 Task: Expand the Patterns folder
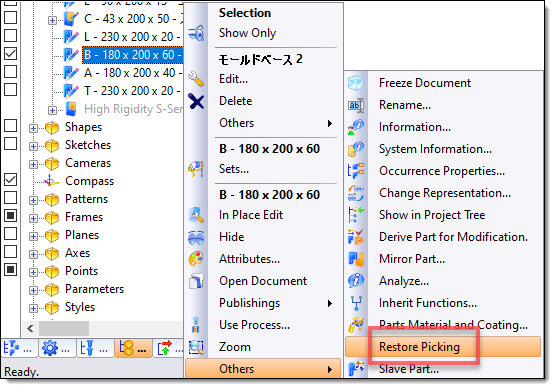click(33, 200)
